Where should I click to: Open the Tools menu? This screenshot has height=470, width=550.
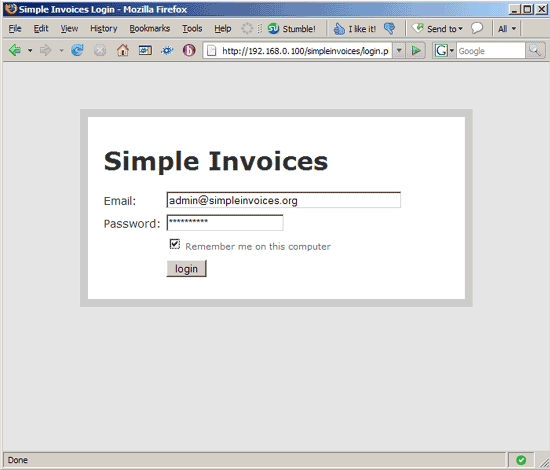(x=192, y=28)
